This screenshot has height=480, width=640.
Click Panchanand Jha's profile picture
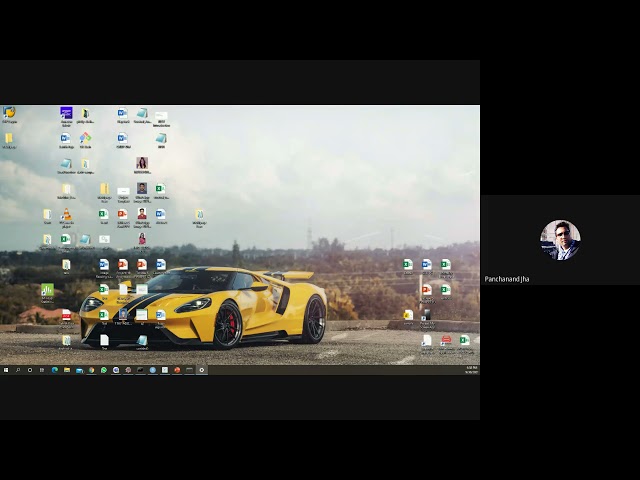coord(560,240)
